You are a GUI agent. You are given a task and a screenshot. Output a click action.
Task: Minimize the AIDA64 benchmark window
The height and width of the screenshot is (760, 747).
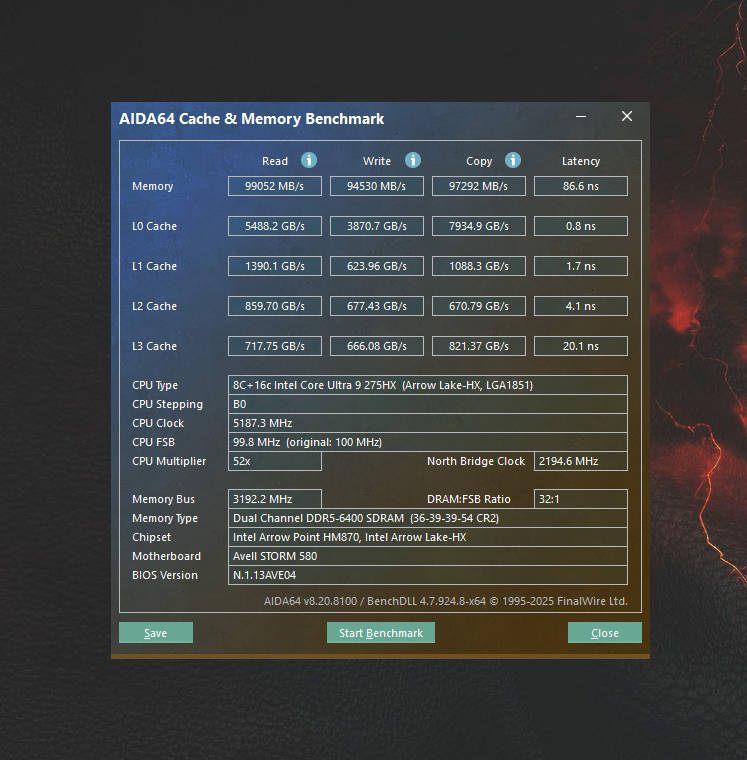581,117
